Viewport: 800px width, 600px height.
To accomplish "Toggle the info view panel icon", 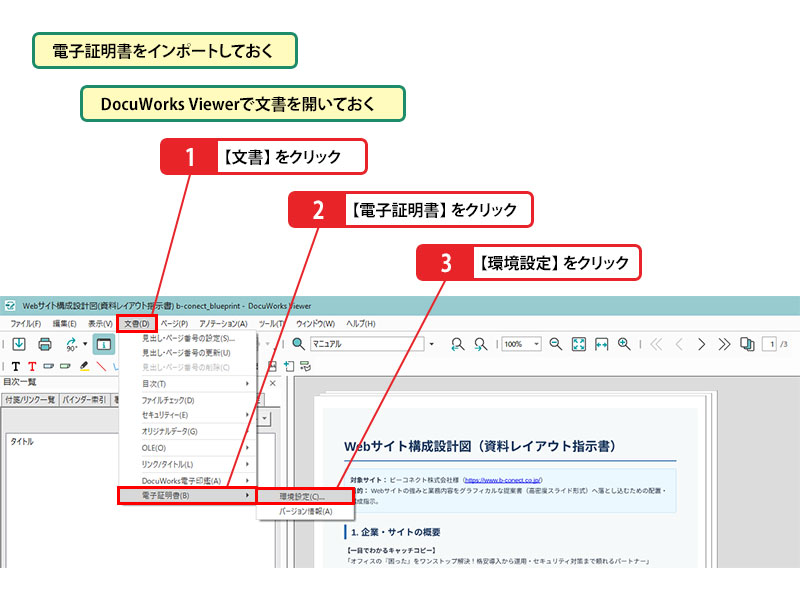I will 104,344.
